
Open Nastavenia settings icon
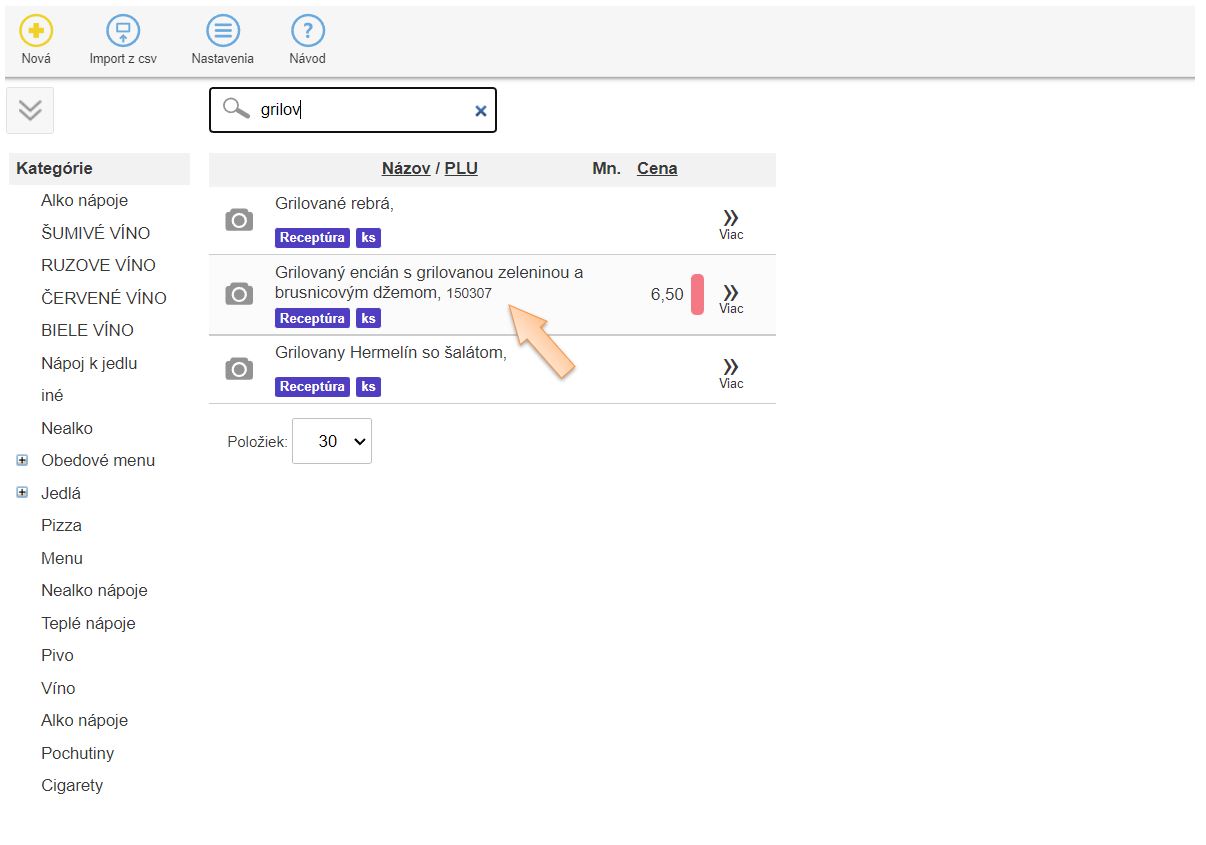(x=222, y=31)
